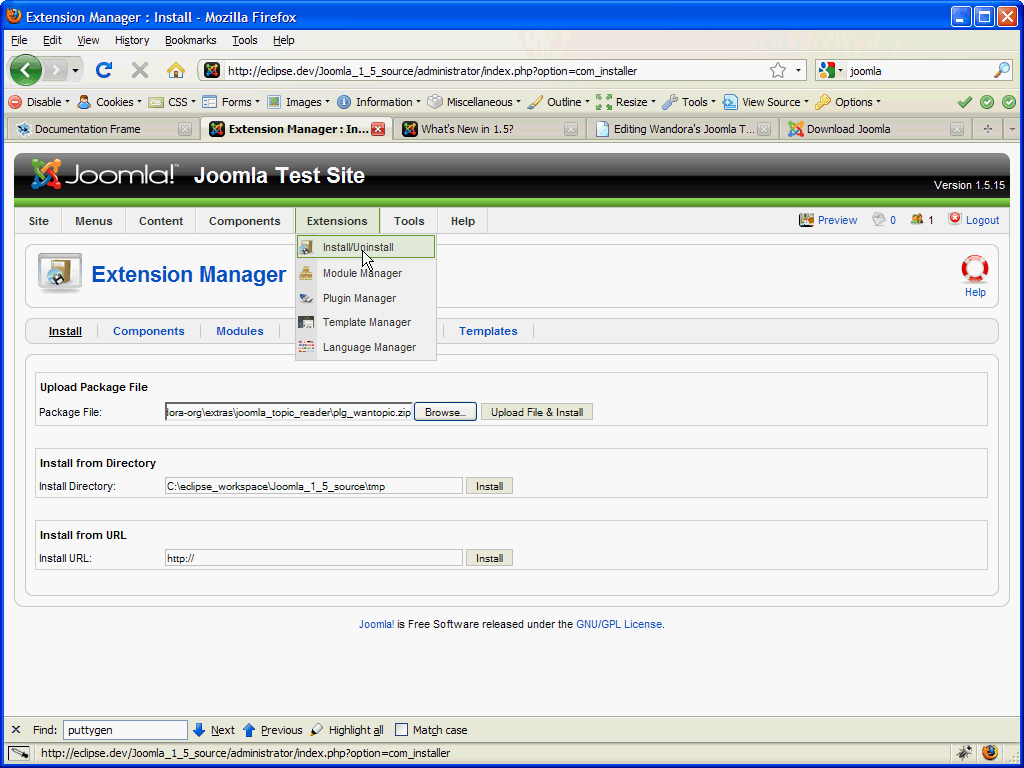Image resolution: width=1024 pixels, height=768 pixels.
Task: Click the messages envelope icon showing 0
Action: (877, 219)
